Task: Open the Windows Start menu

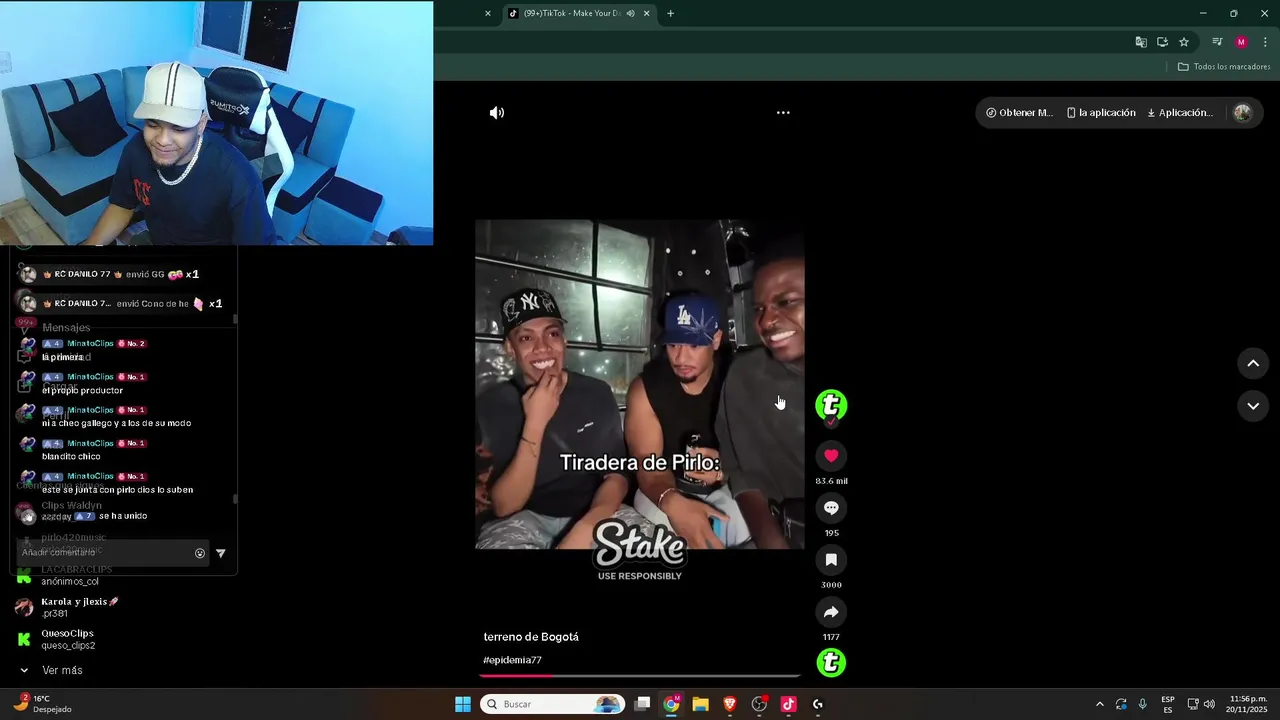Action: 463,704
